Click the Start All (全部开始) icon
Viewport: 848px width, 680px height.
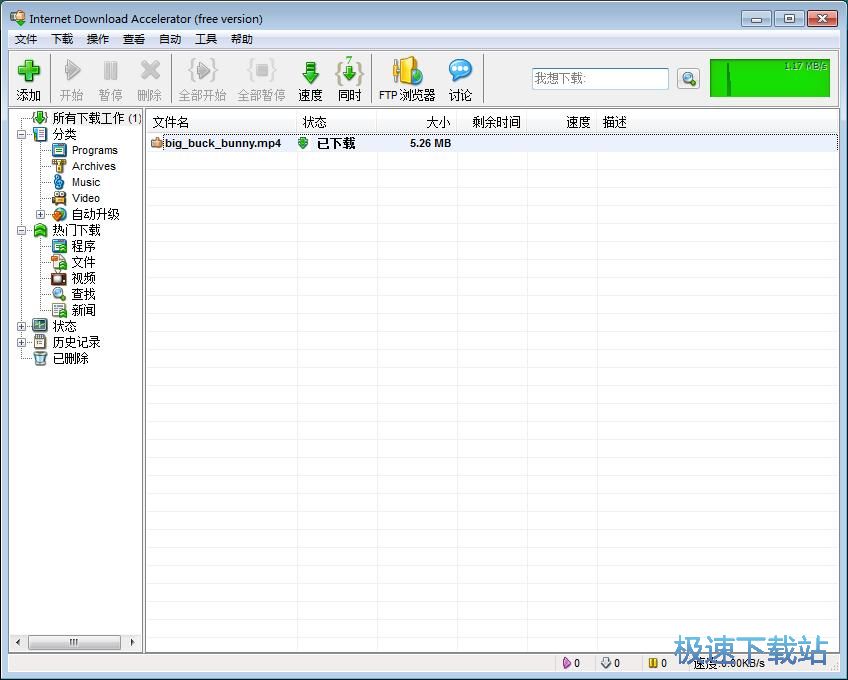click(202, 79)
